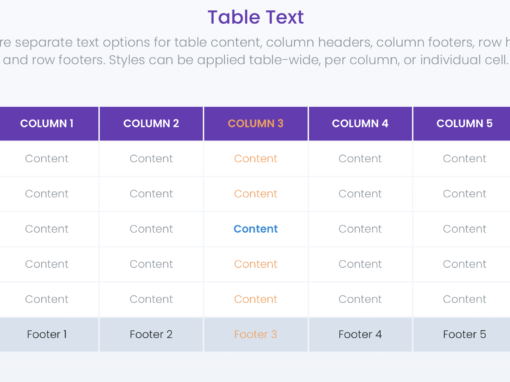
Task: Click the blue bold Content cell
Action: [x=256, y=229]
